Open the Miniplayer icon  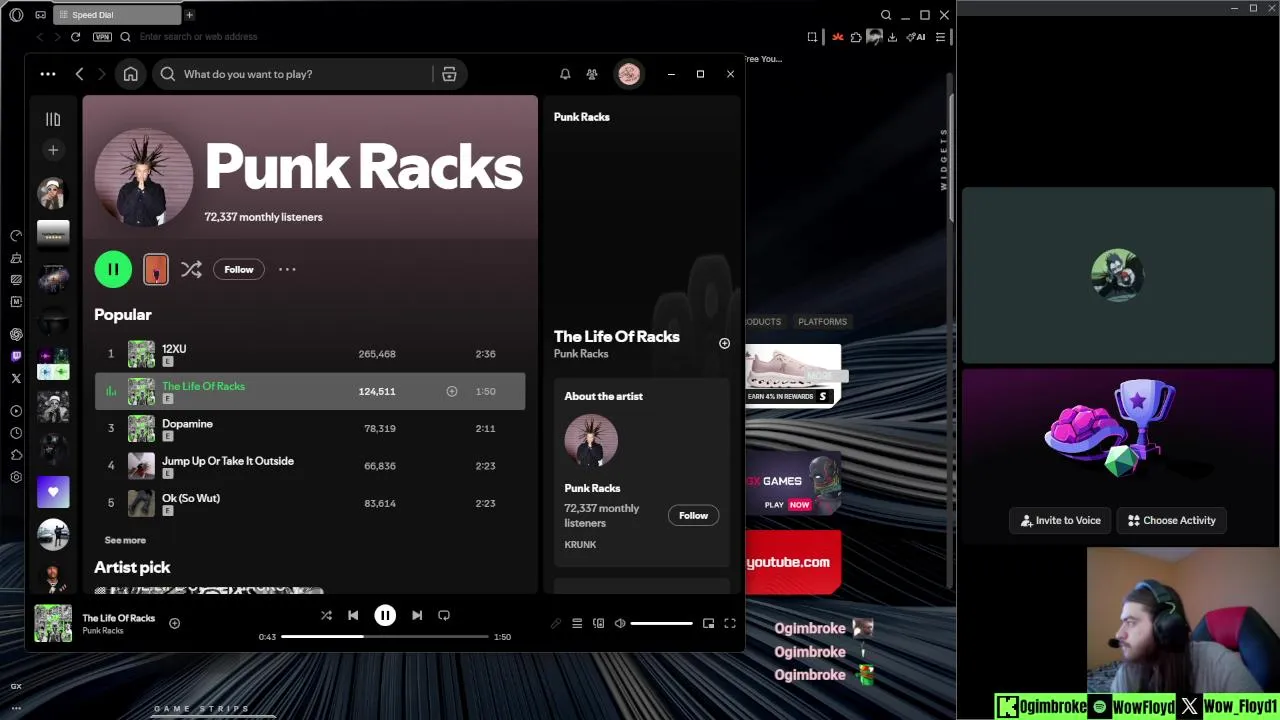(x=708, y=623)
